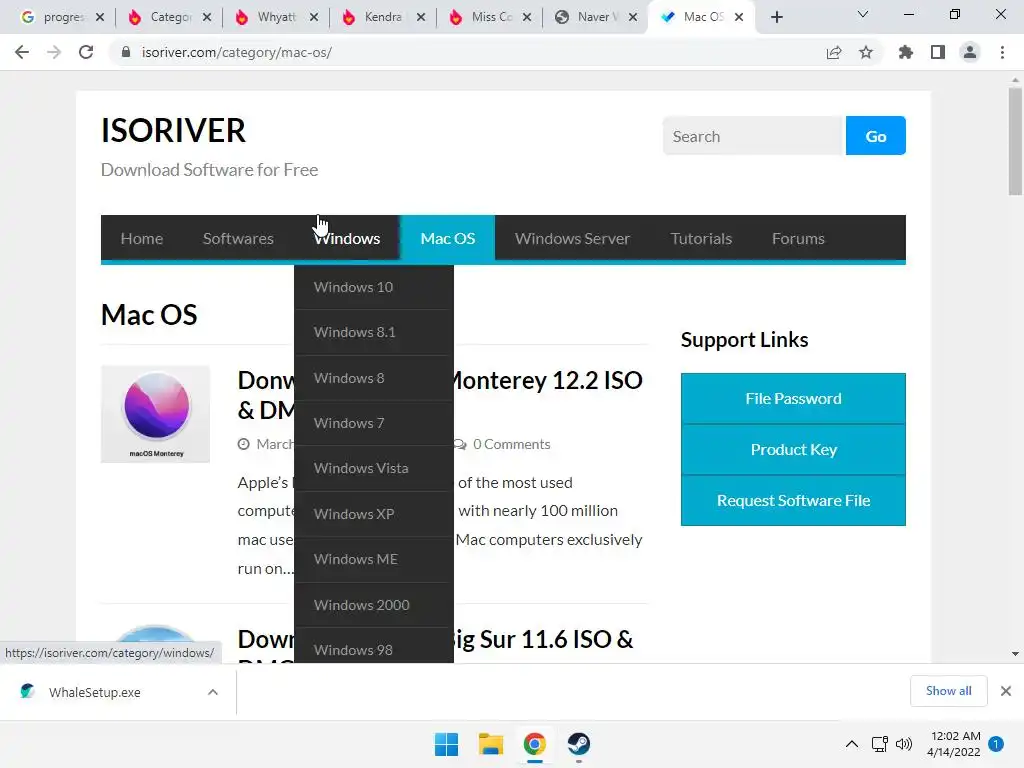Toggle the browser side panel icon
Viewport: 1024px width, 768px height.
[938, 52]
